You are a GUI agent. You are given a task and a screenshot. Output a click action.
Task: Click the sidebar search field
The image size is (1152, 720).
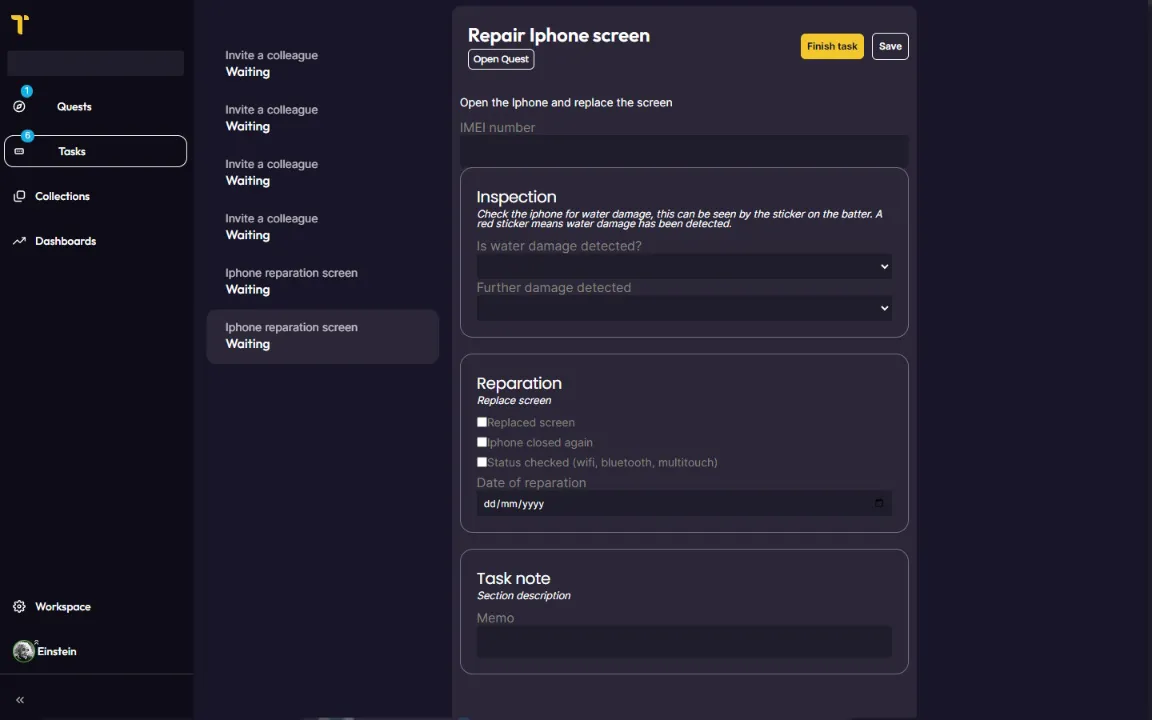96,63
